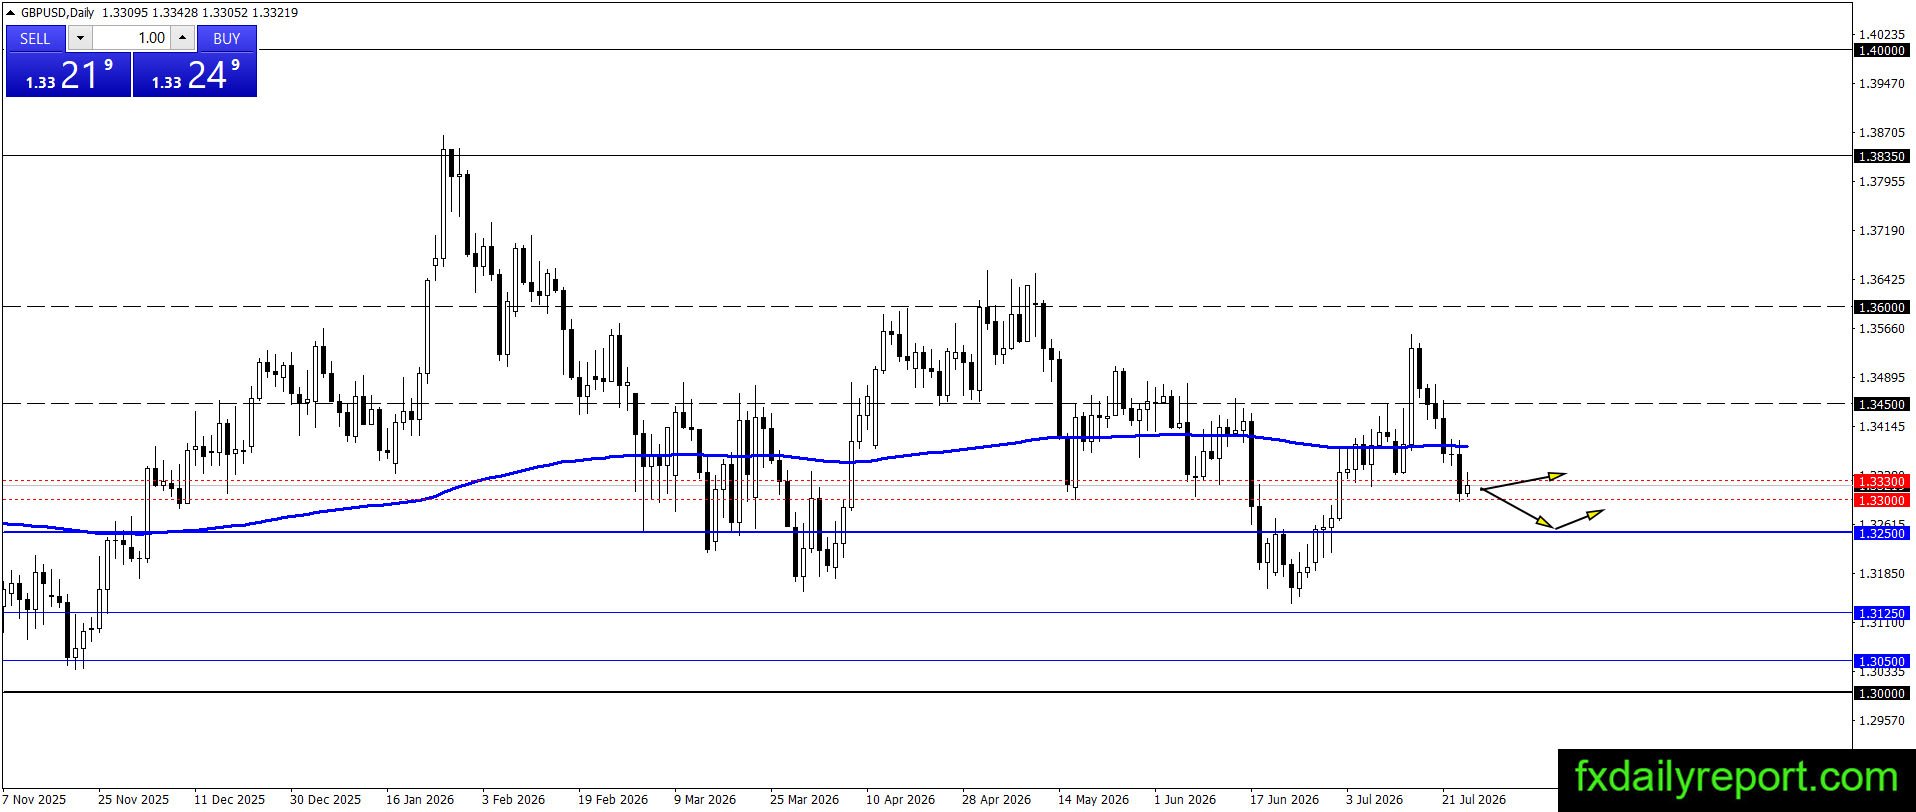Click the 1.30000 bottom level label
The height and width of the screenshot is (812, 1916).
(x=1881, y=693)
